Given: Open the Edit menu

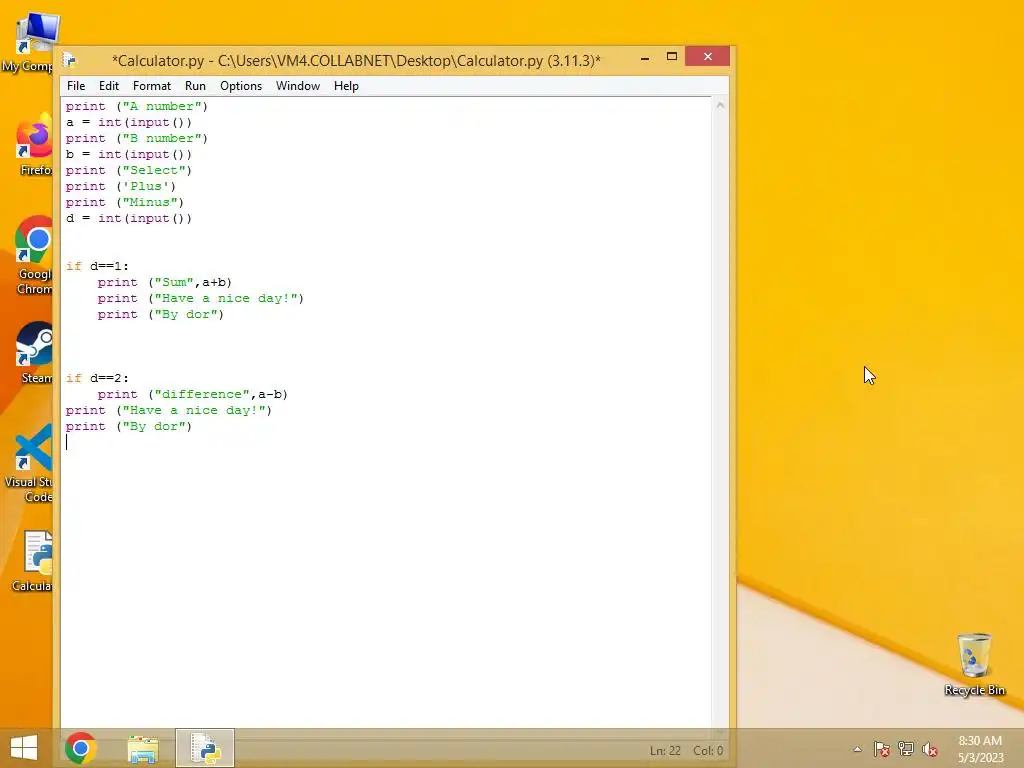Looking at the screenshot, I should click(x=108, y=86).
